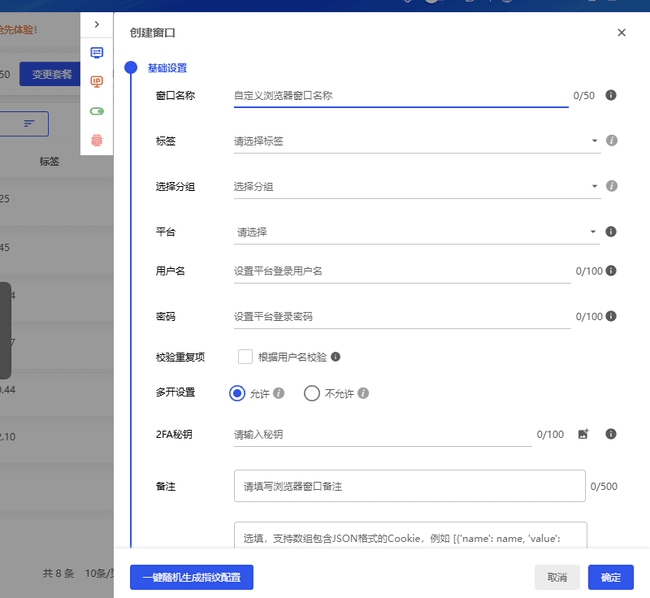
Task: Click the 基础设置 step heading
Action: [167, 68]
